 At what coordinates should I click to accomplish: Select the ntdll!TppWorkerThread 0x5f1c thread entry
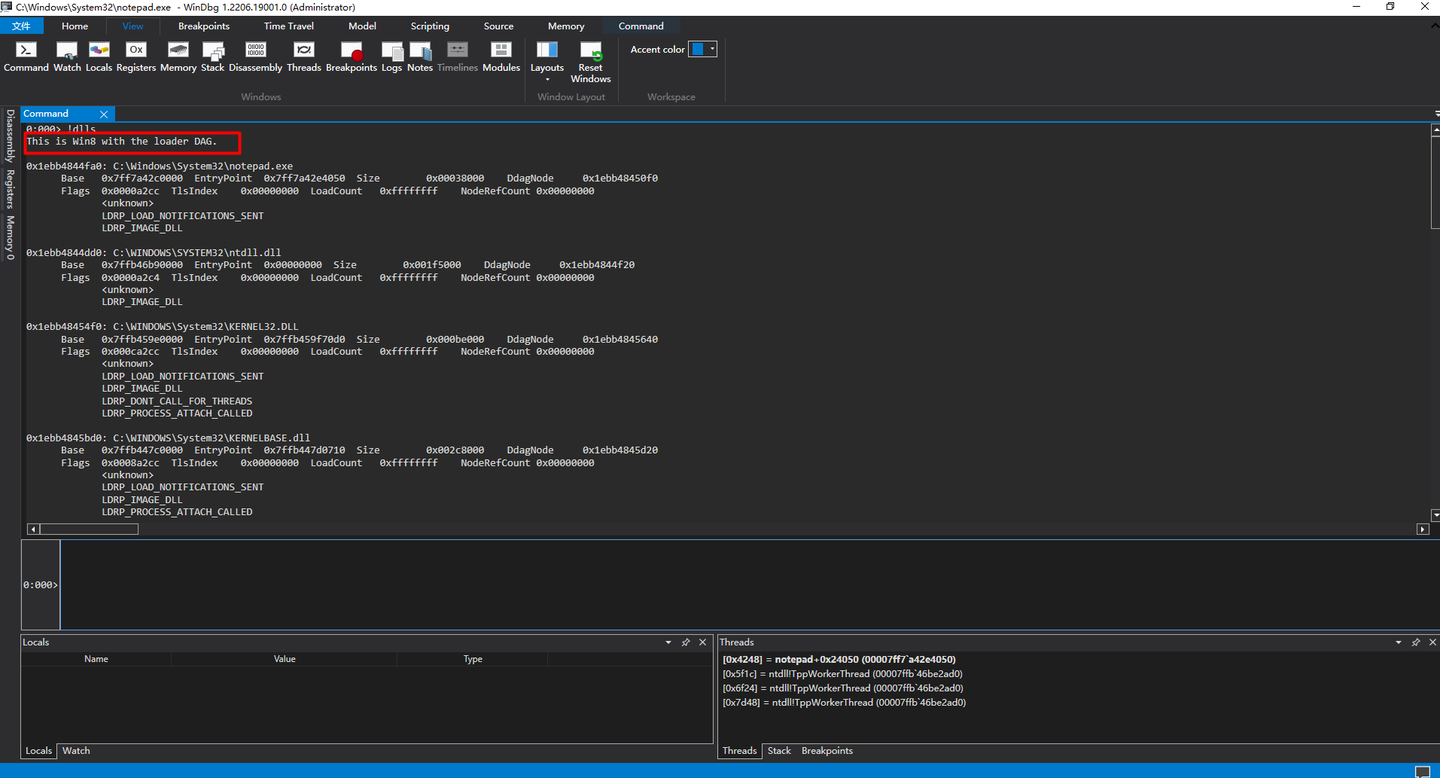point(842,674)
